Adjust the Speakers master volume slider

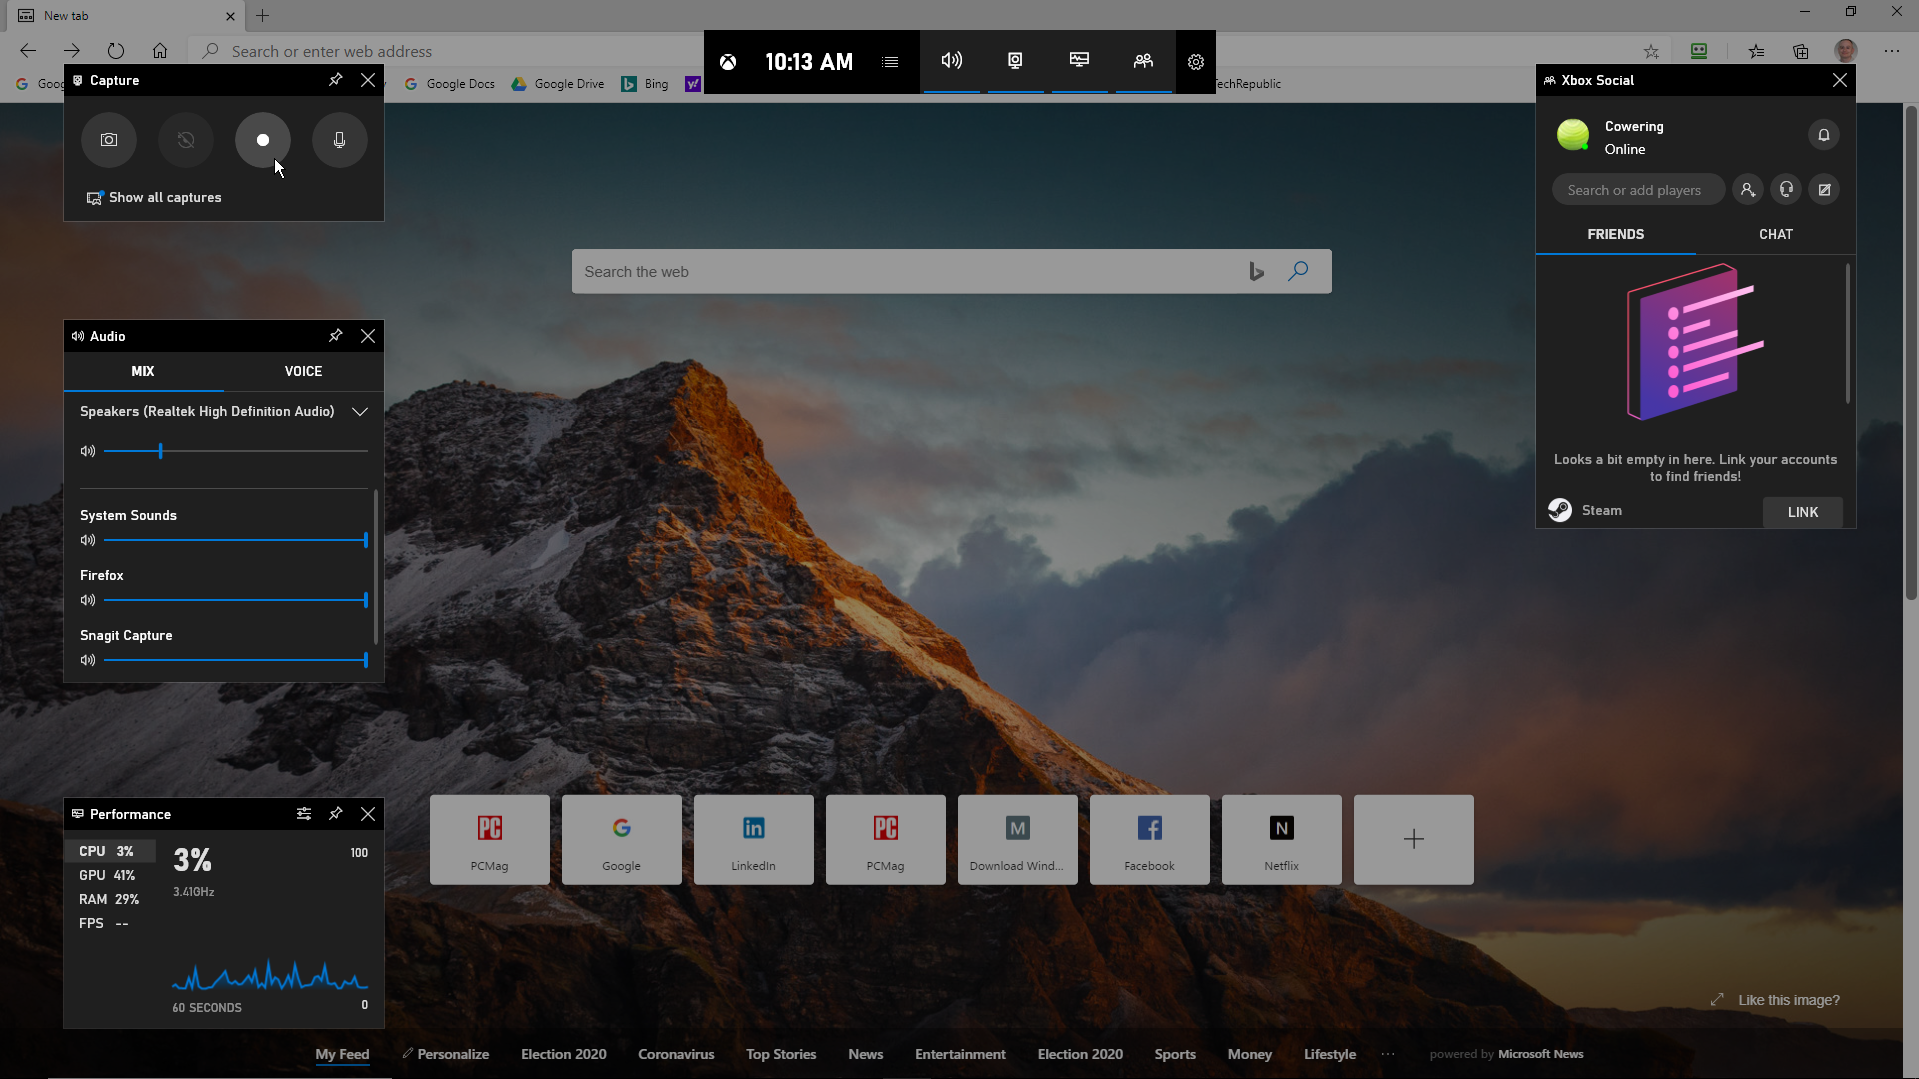[236, 451]
